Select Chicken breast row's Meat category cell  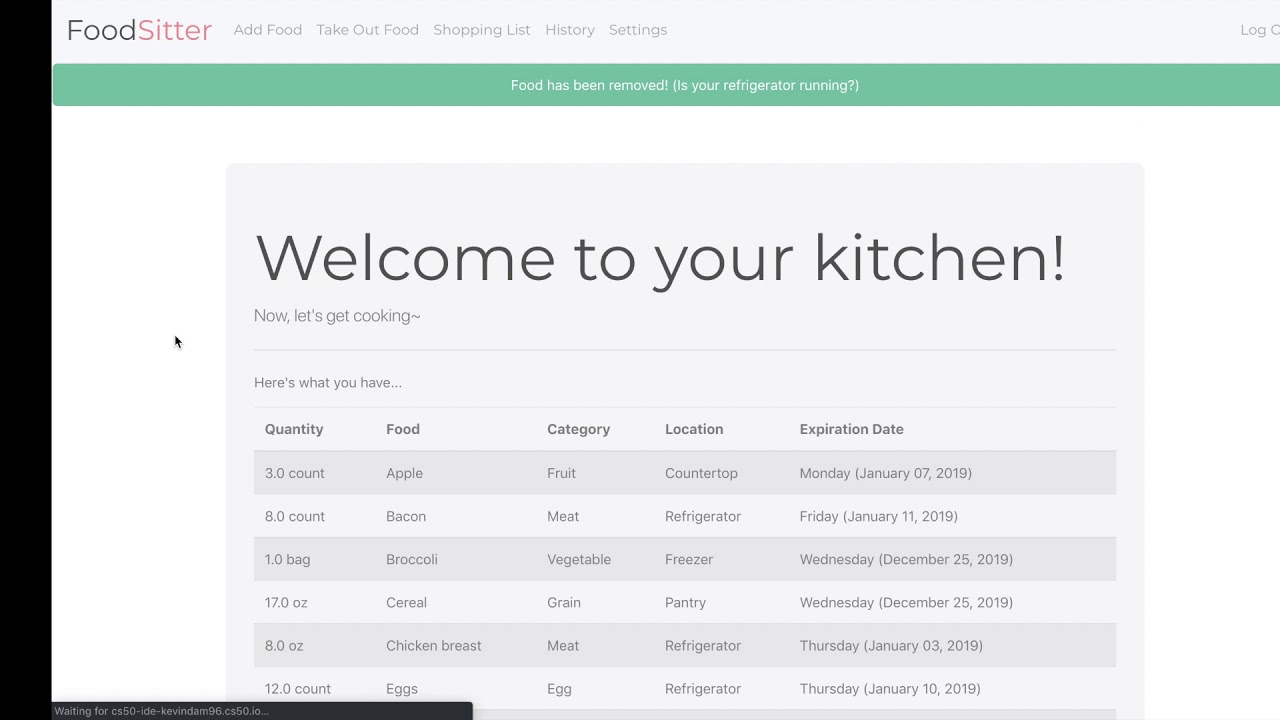point(563,645)
